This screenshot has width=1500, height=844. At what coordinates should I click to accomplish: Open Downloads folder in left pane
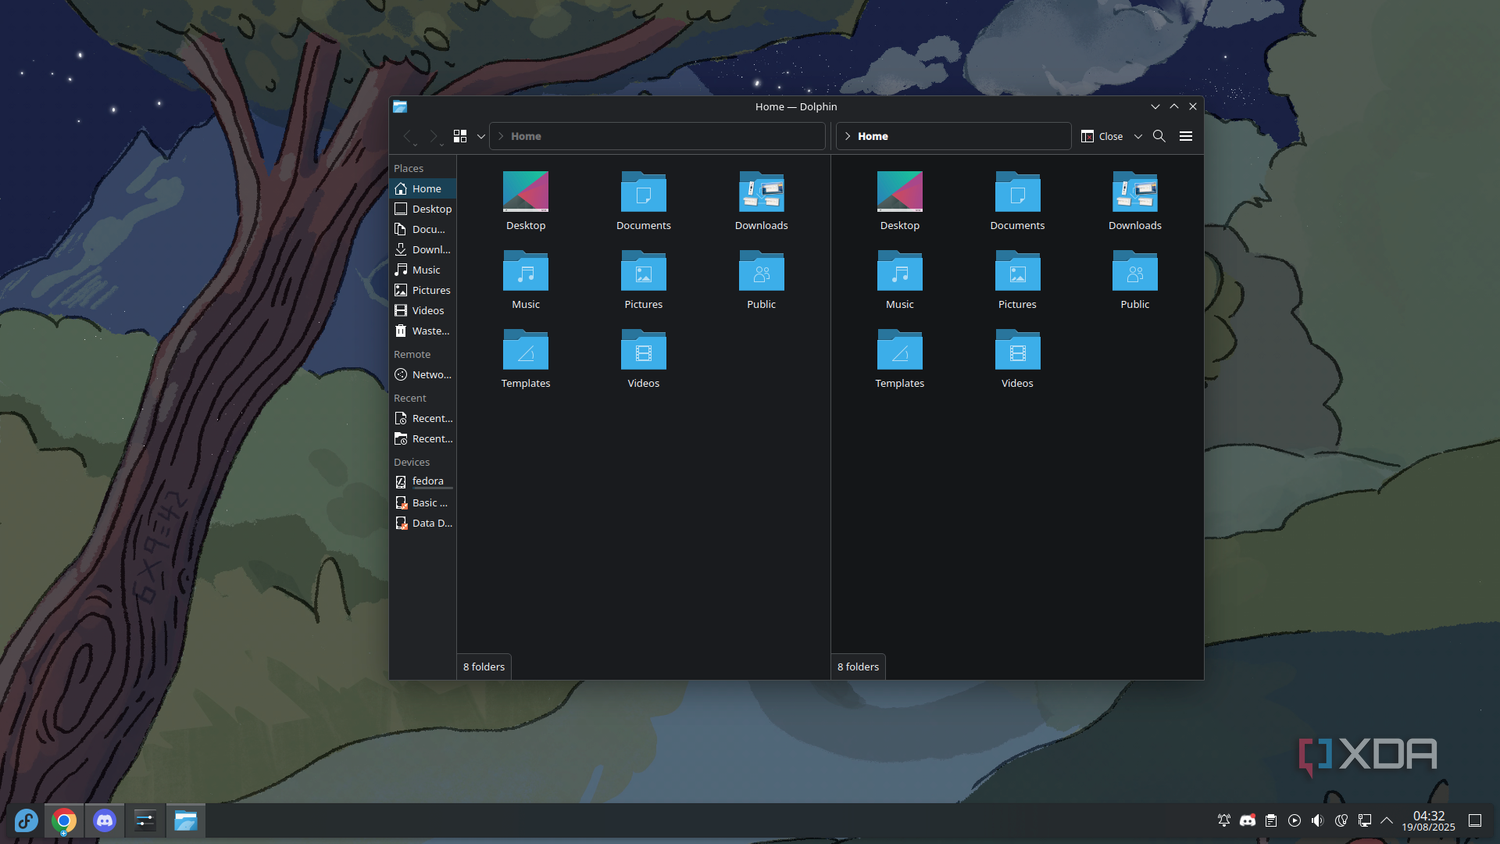point(761,200)
